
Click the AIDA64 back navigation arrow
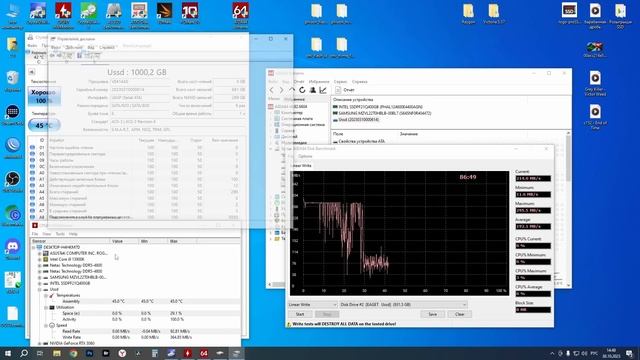coord(272,90)
